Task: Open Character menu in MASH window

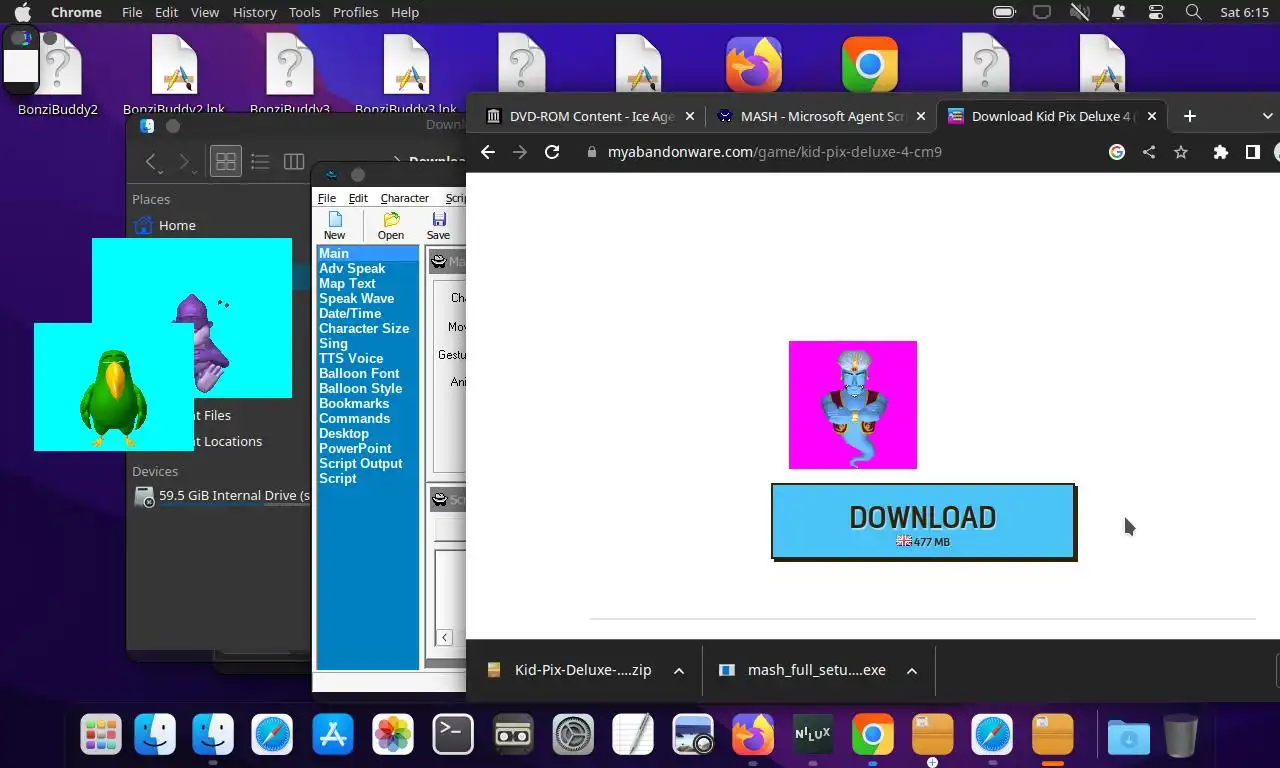Action: click(405, 198)
